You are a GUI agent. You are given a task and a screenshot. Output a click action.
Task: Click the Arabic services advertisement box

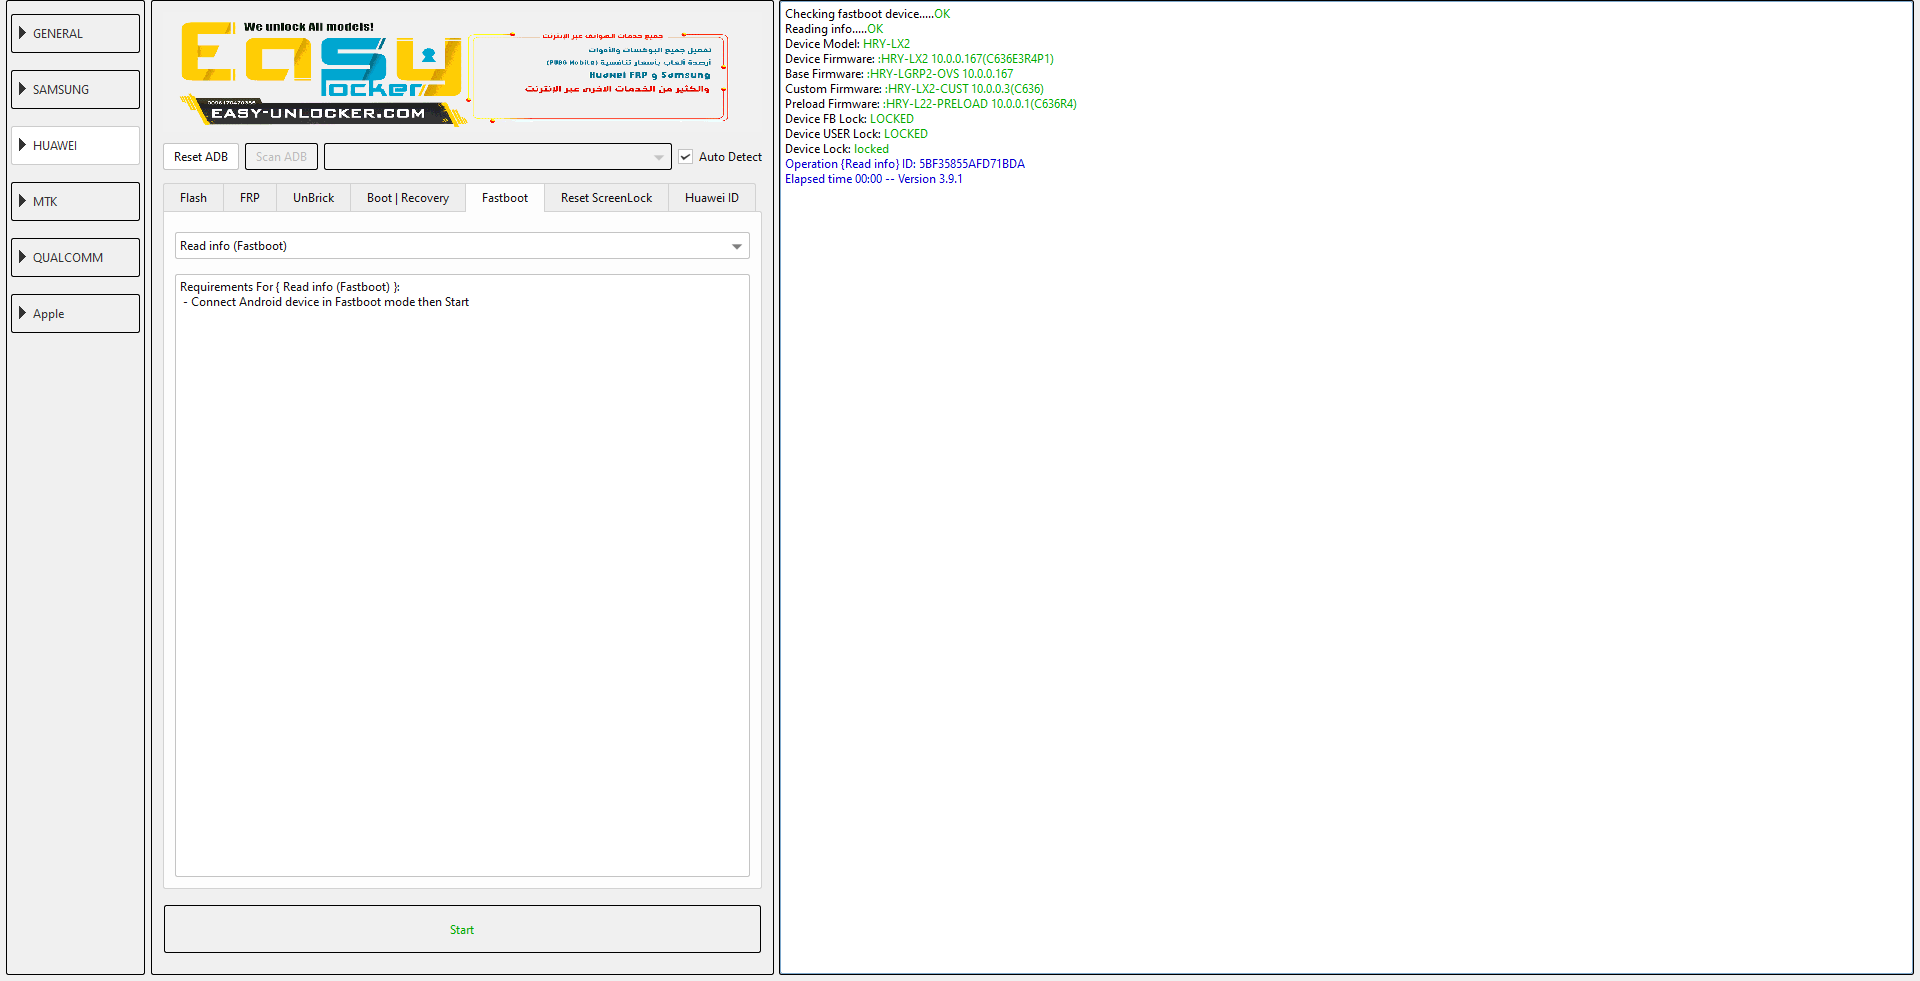click(x=598, y=77)
